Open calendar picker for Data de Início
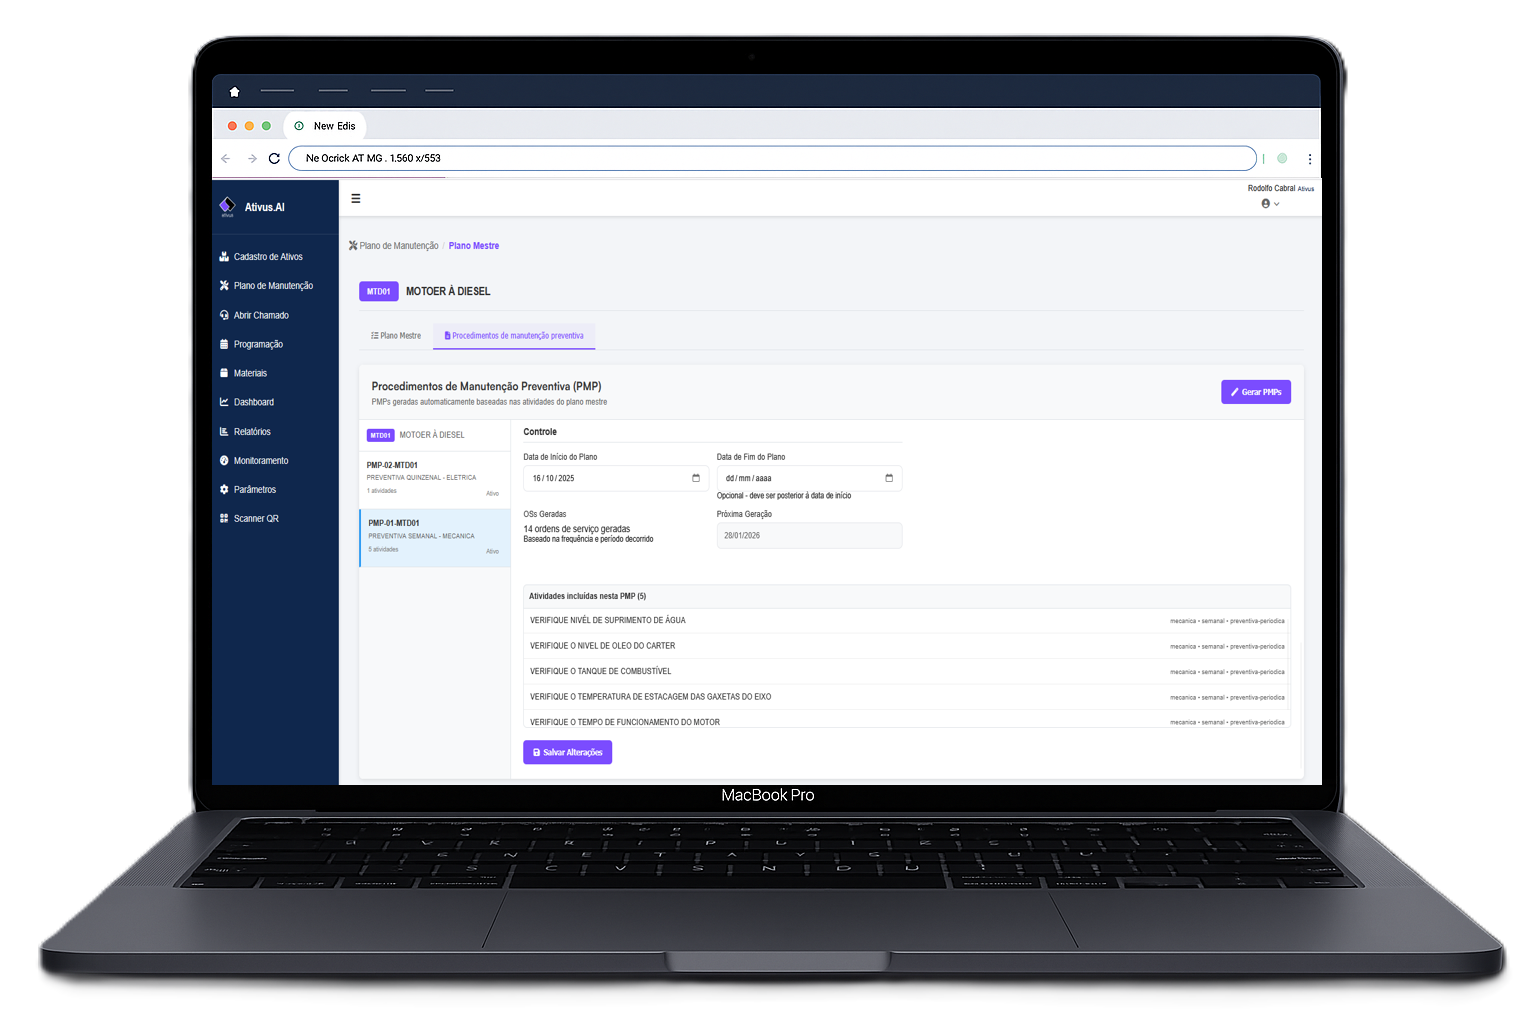The image size is (1536, 1024). point(696,478)
